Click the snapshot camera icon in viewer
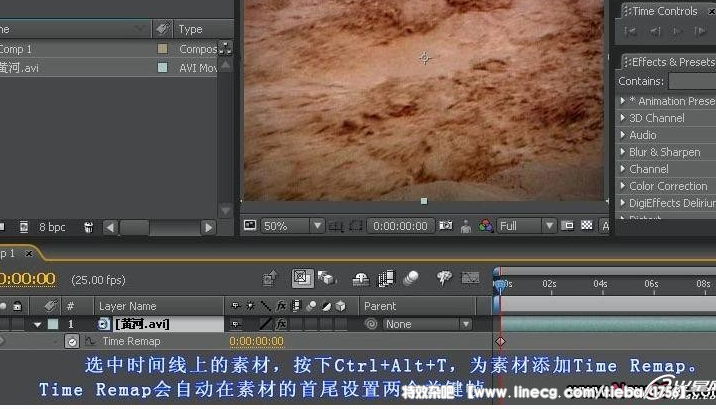This screenshot has width=716, height=409. pos(446,226)
